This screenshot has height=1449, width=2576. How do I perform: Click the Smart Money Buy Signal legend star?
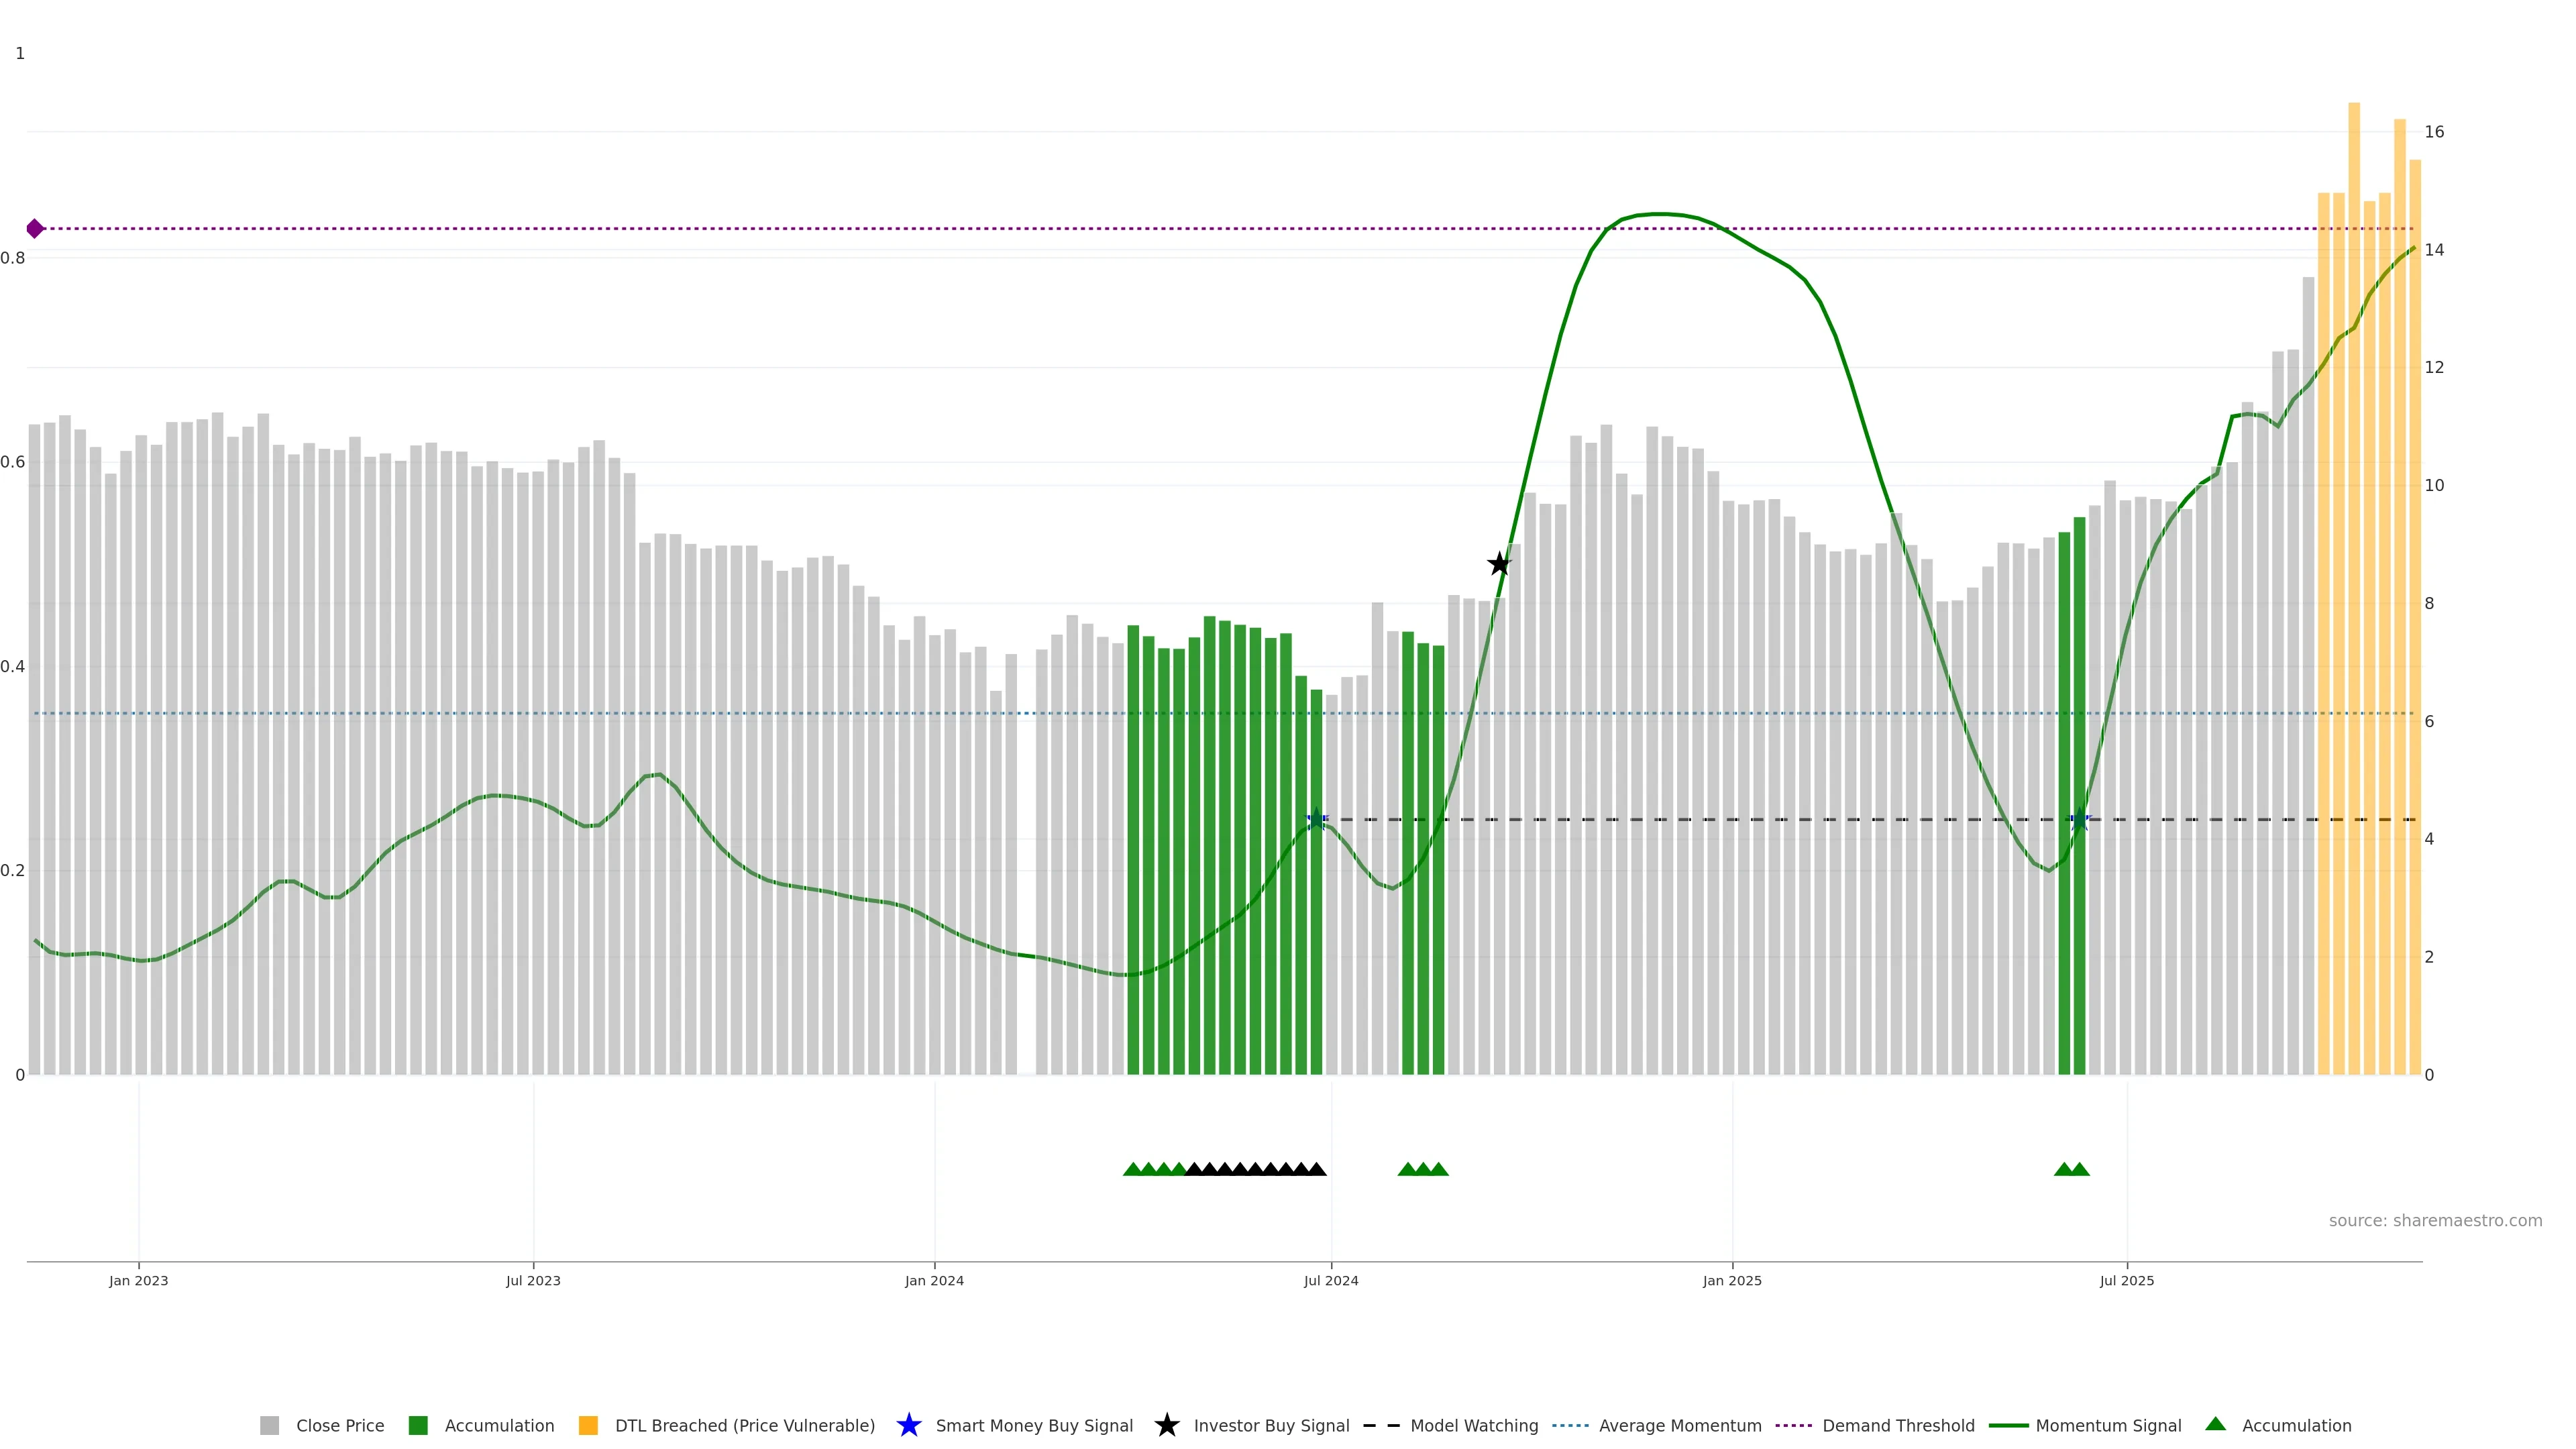point(908,1425)
